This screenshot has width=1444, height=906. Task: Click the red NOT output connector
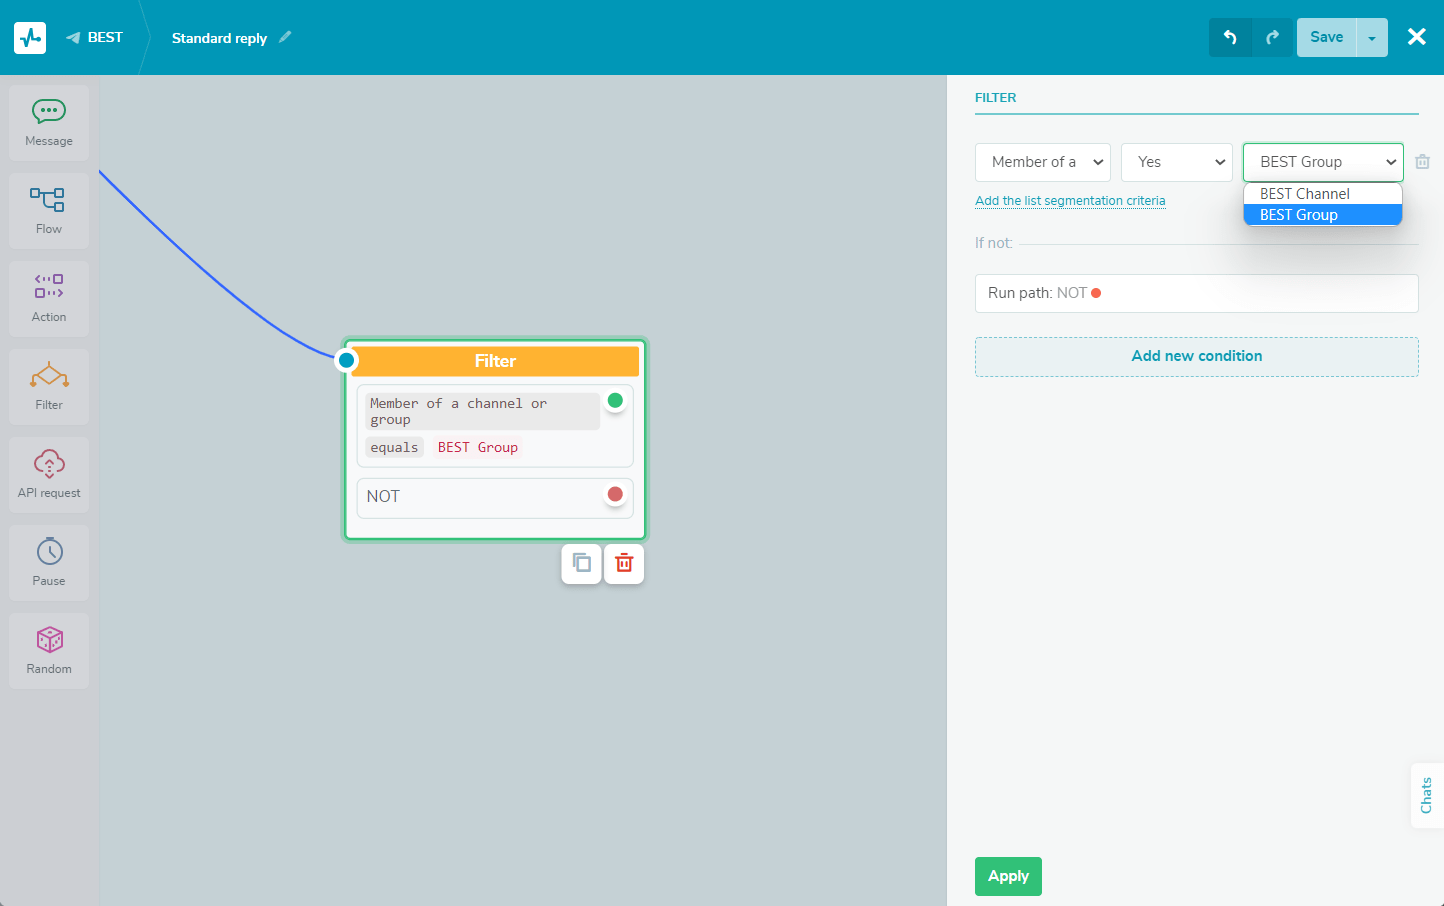[x=615, y=494]
